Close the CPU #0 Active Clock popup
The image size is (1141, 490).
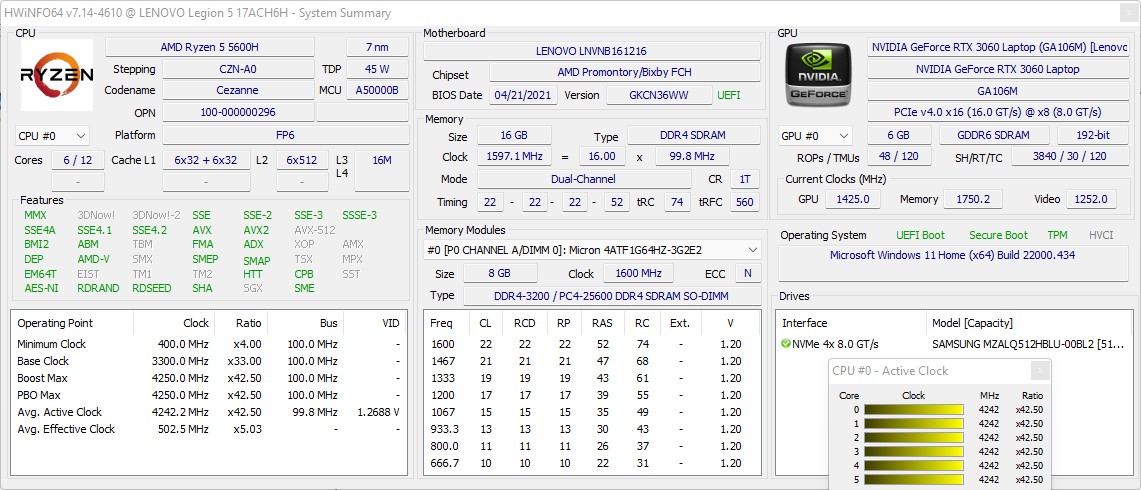click(x=1040, y=371)
